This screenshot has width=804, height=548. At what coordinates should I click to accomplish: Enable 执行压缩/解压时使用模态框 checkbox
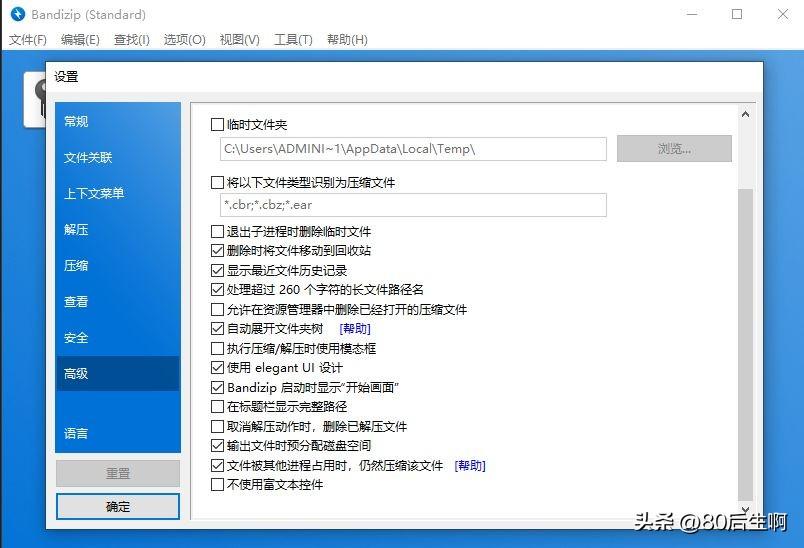point(217,349)
